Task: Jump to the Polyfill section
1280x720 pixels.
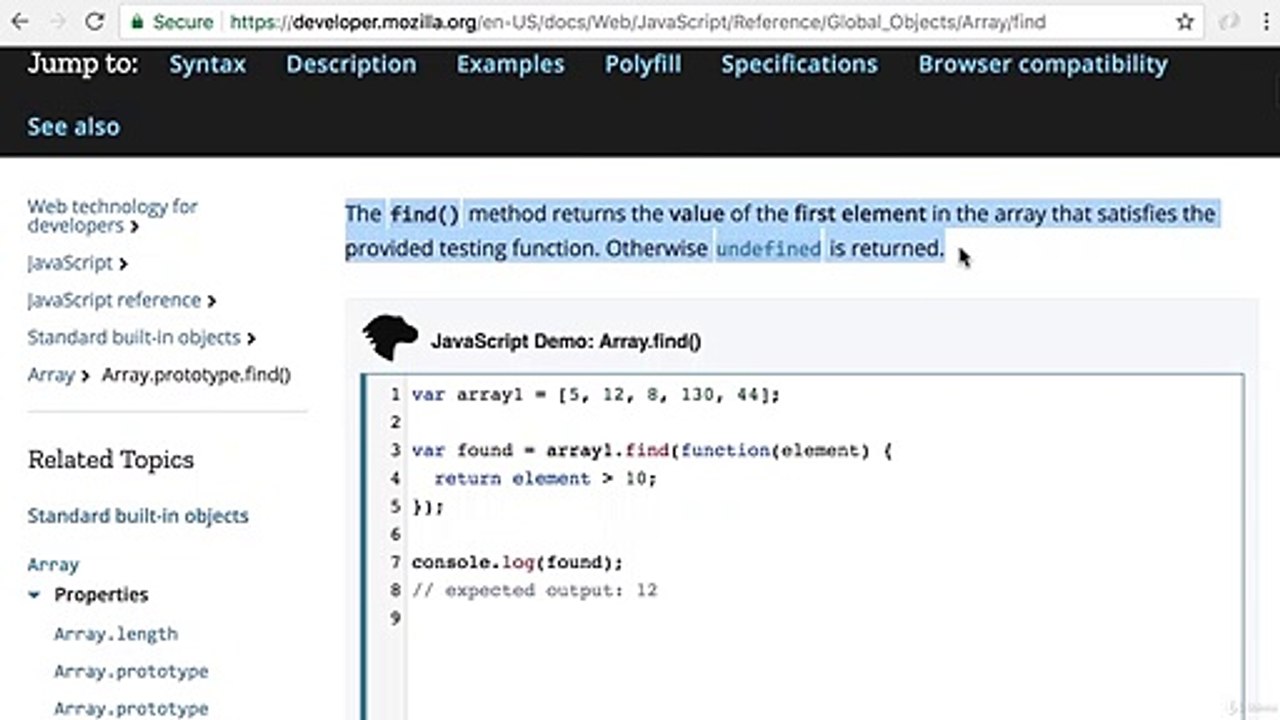Action: tap(643, 64)
